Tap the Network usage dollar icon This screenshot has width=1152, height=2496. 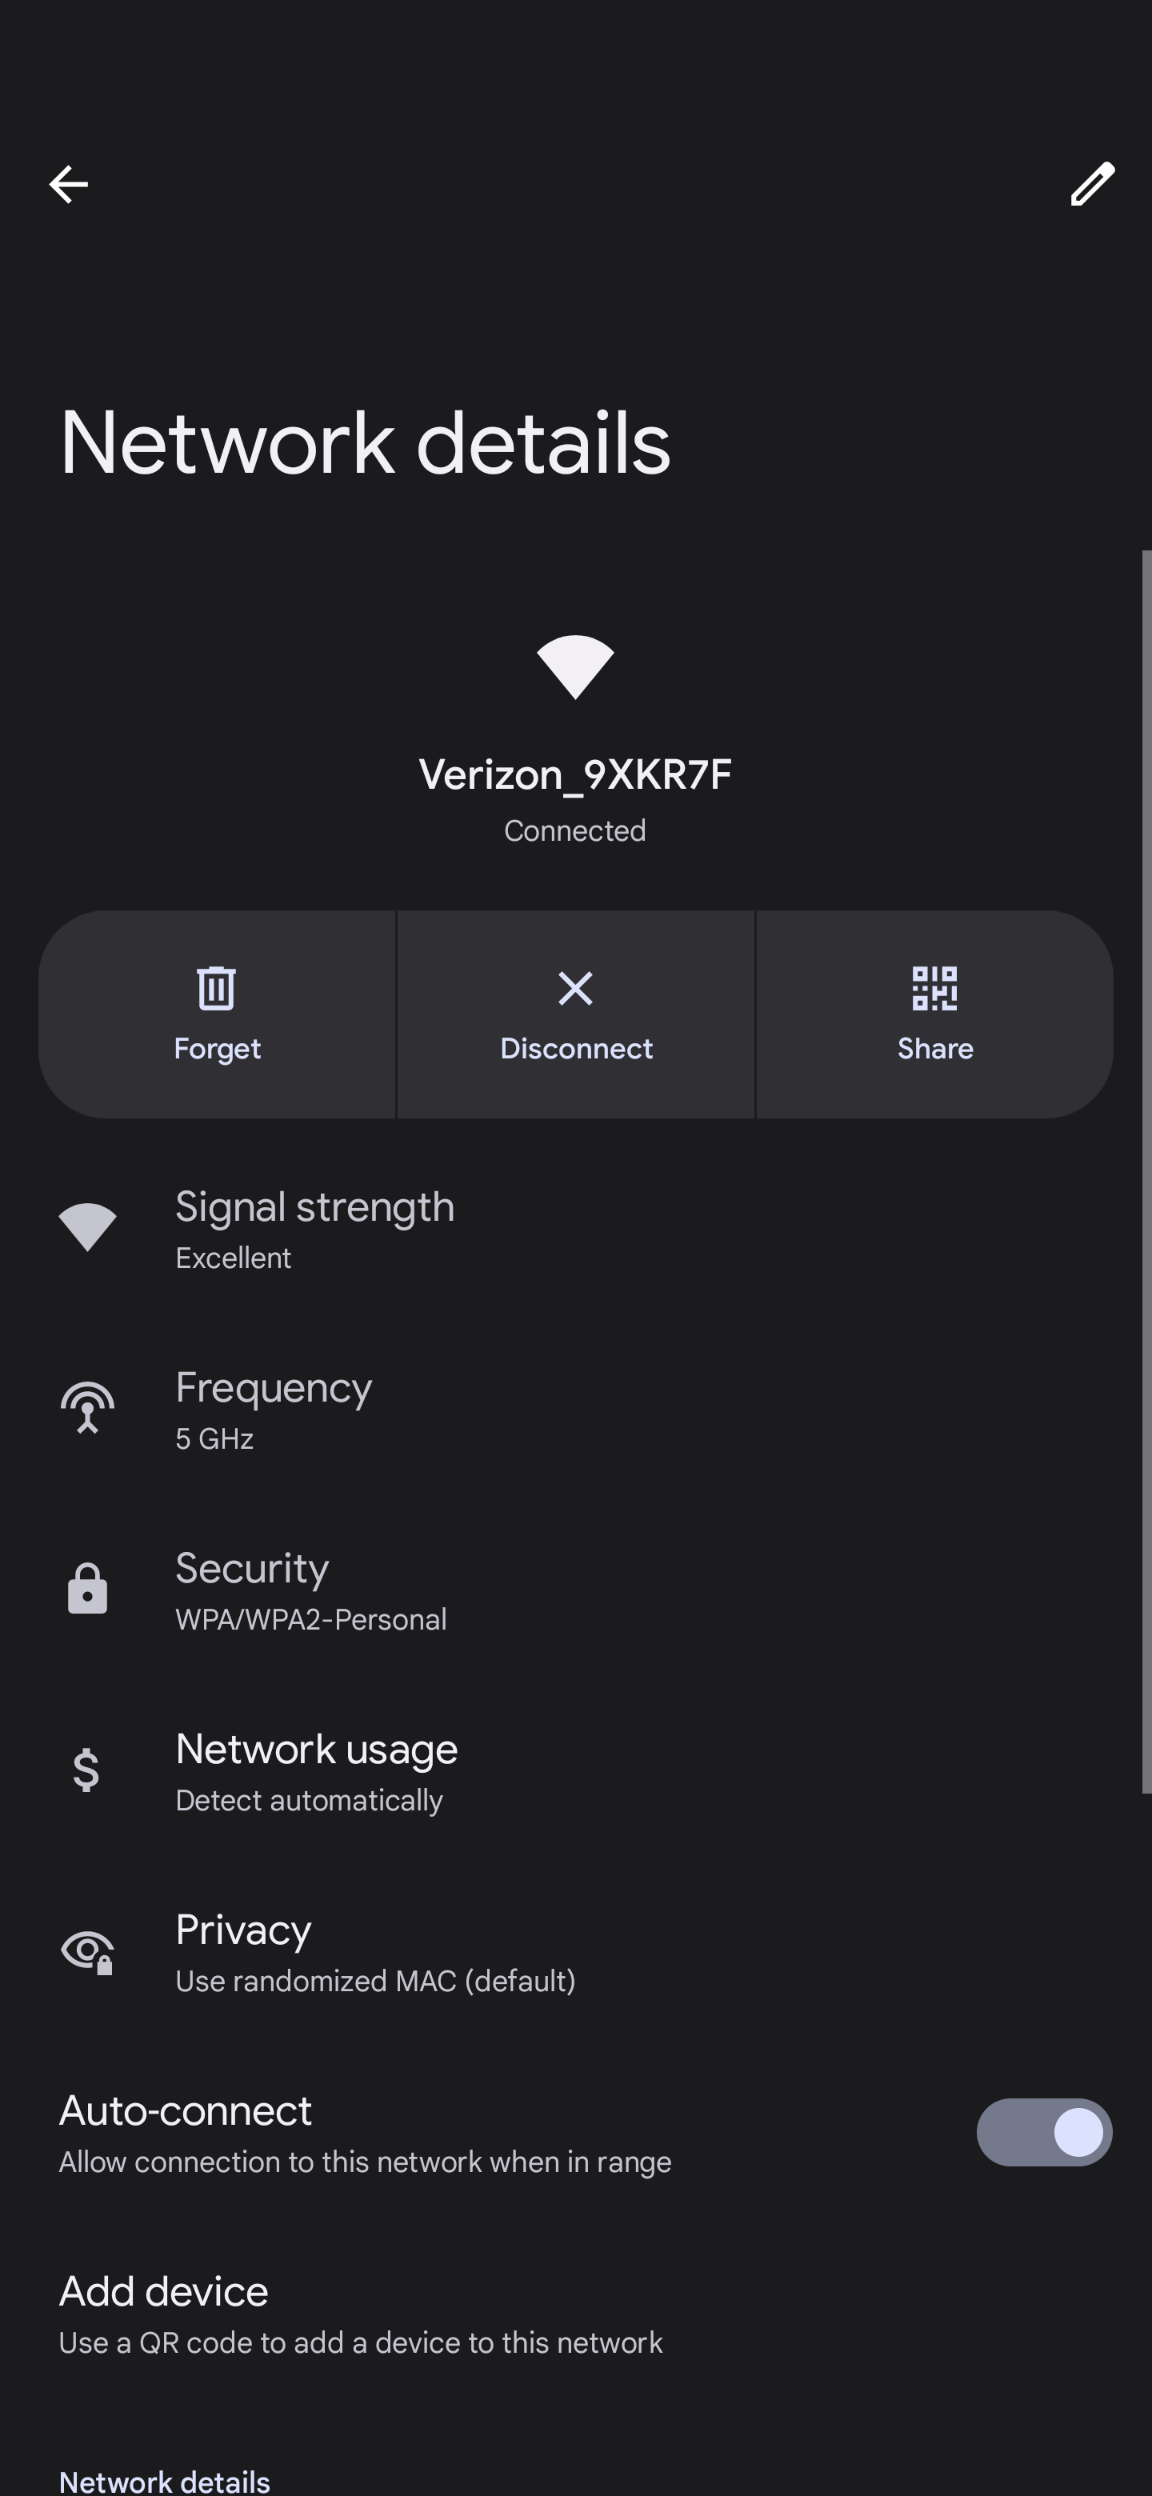point(87,1769)
